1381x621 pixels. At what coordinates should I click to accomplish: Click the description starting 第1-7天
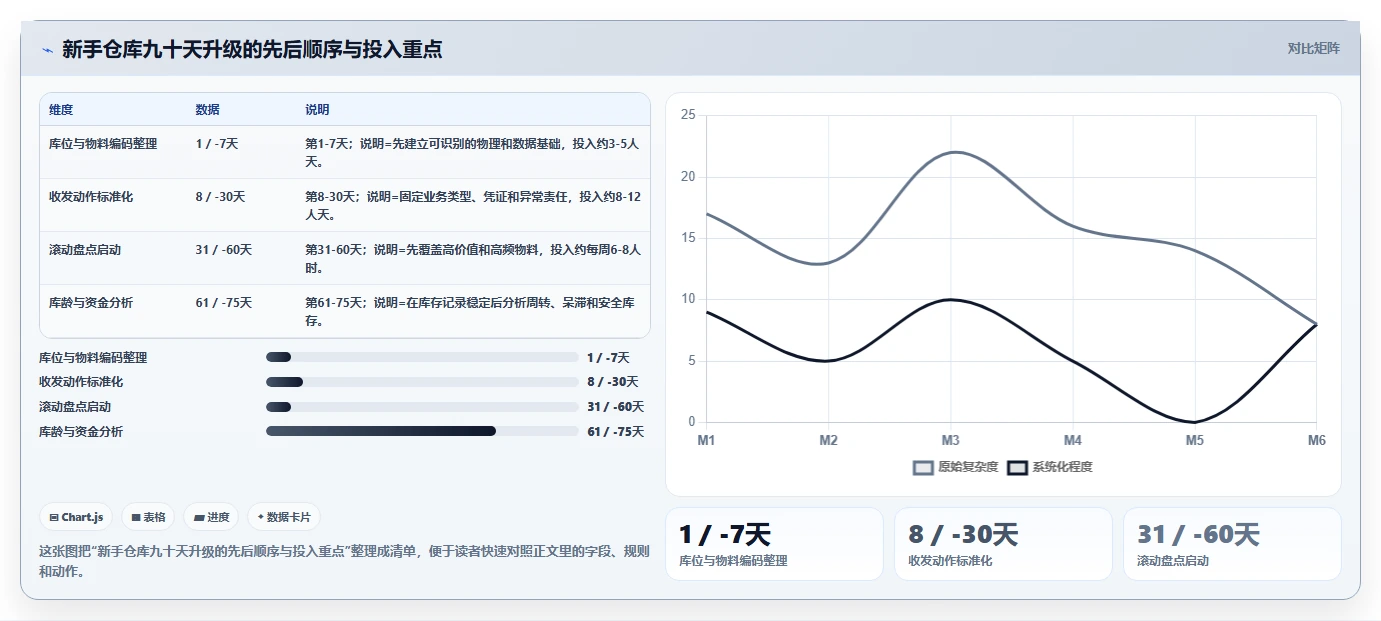472,152
